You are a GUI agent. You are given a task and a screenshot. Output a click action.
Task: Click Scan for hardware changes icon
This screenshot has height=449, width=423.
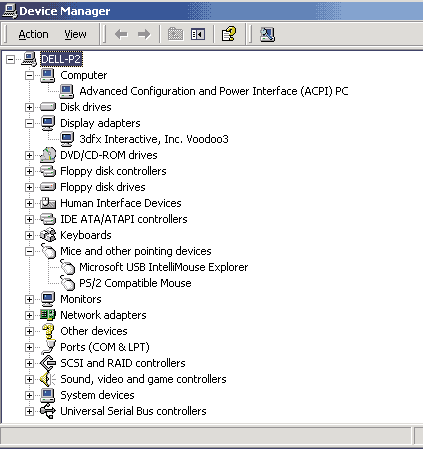point(267,34)
